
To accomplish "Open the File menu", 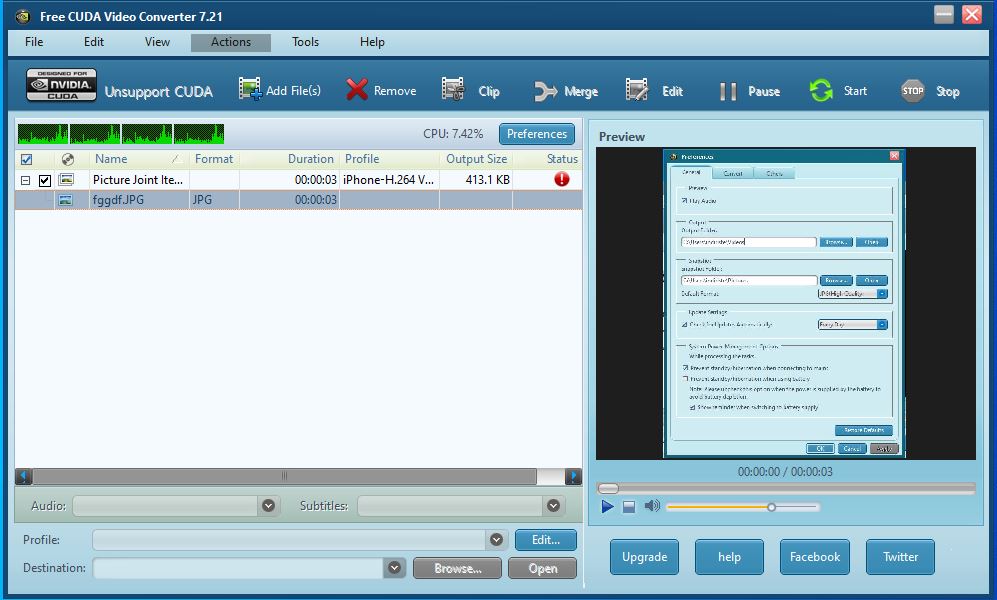I will point(34,42).
